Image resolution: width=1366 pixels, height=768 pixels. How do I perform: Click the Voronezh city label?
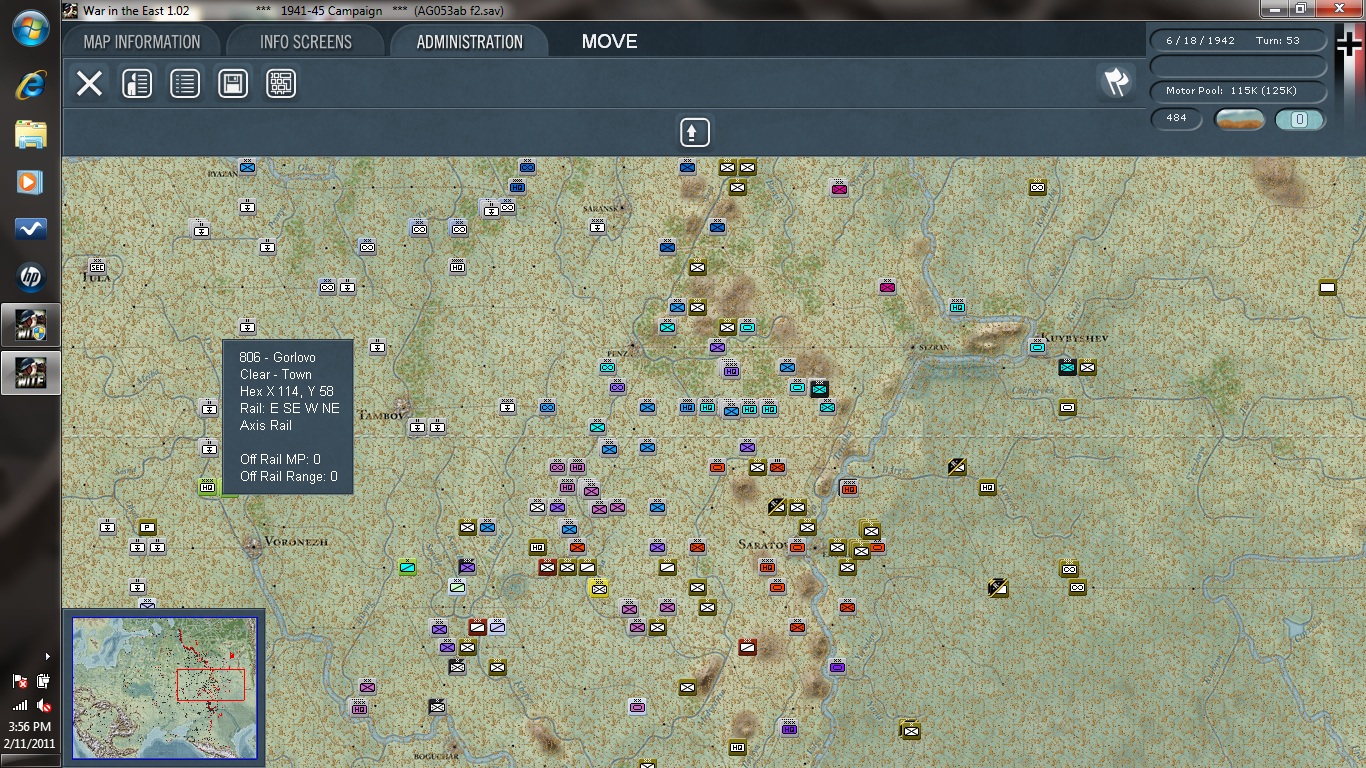point(296,541)
